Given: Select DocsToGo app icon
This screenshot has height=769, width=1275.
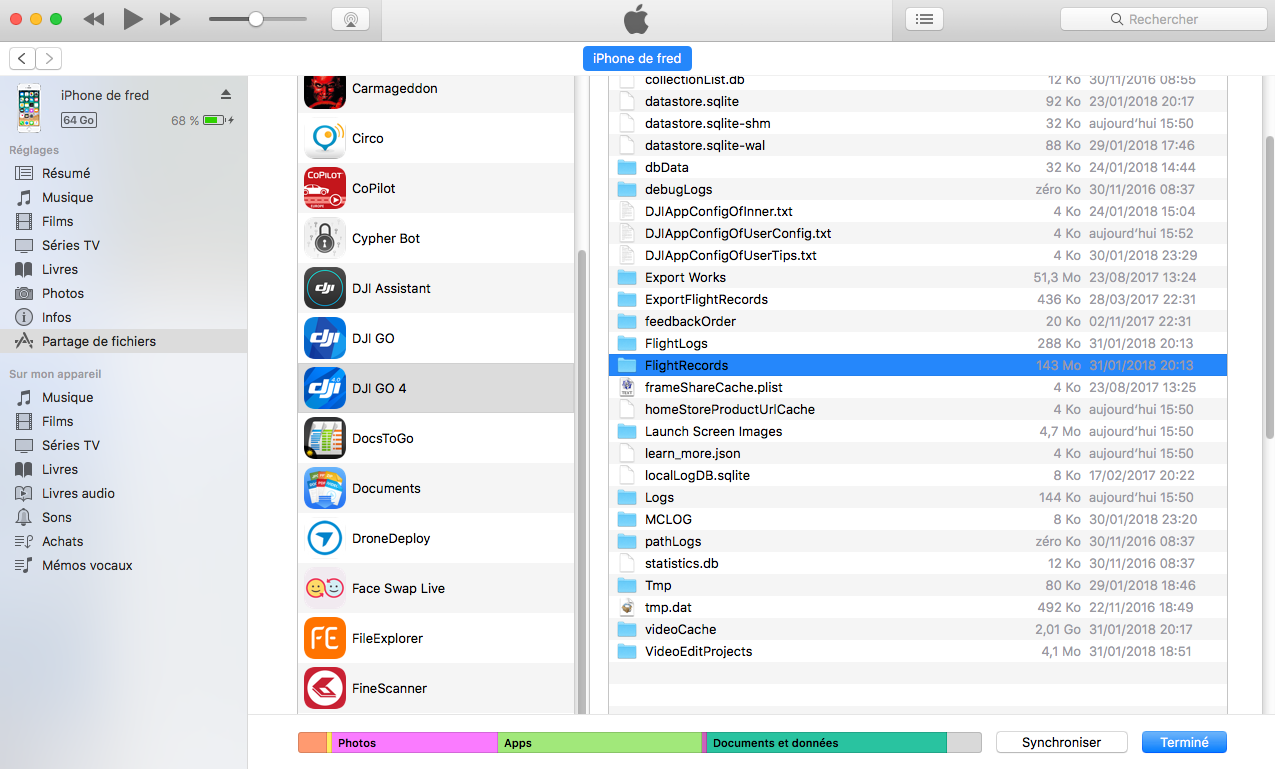Looking at the screenshot, I should pos(325,438).
